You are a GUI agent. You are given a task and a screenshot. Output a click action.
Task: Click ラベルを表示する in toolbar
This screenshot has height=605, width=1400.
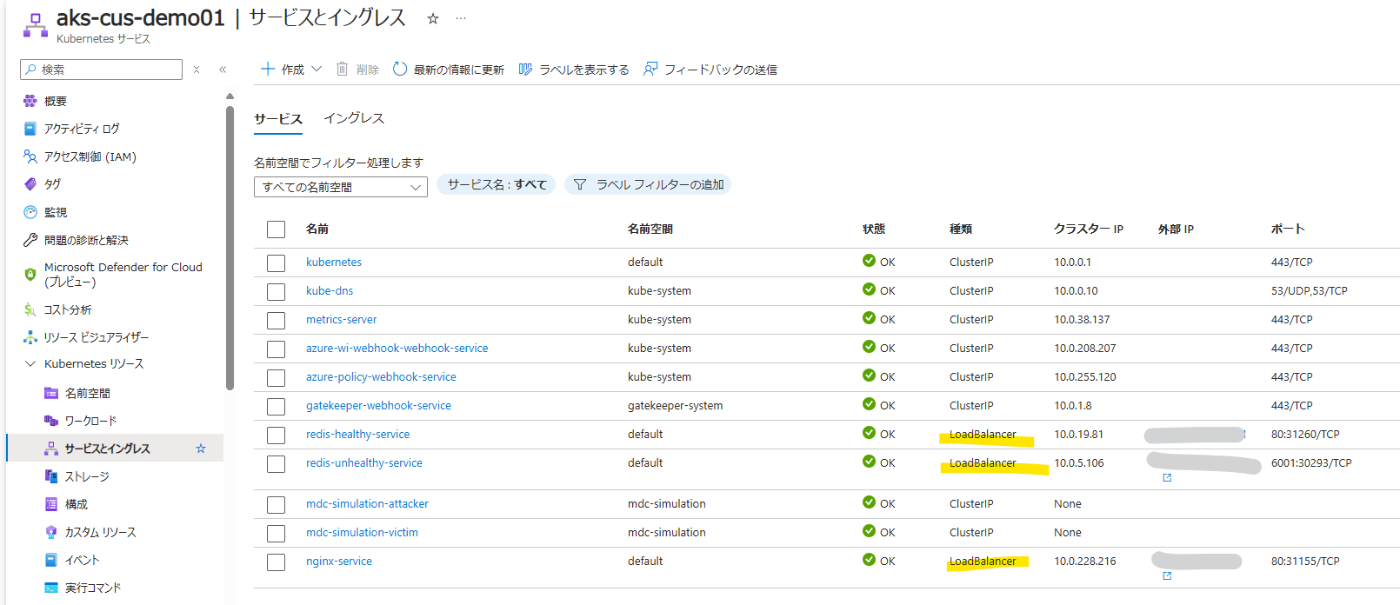point(574,69)
